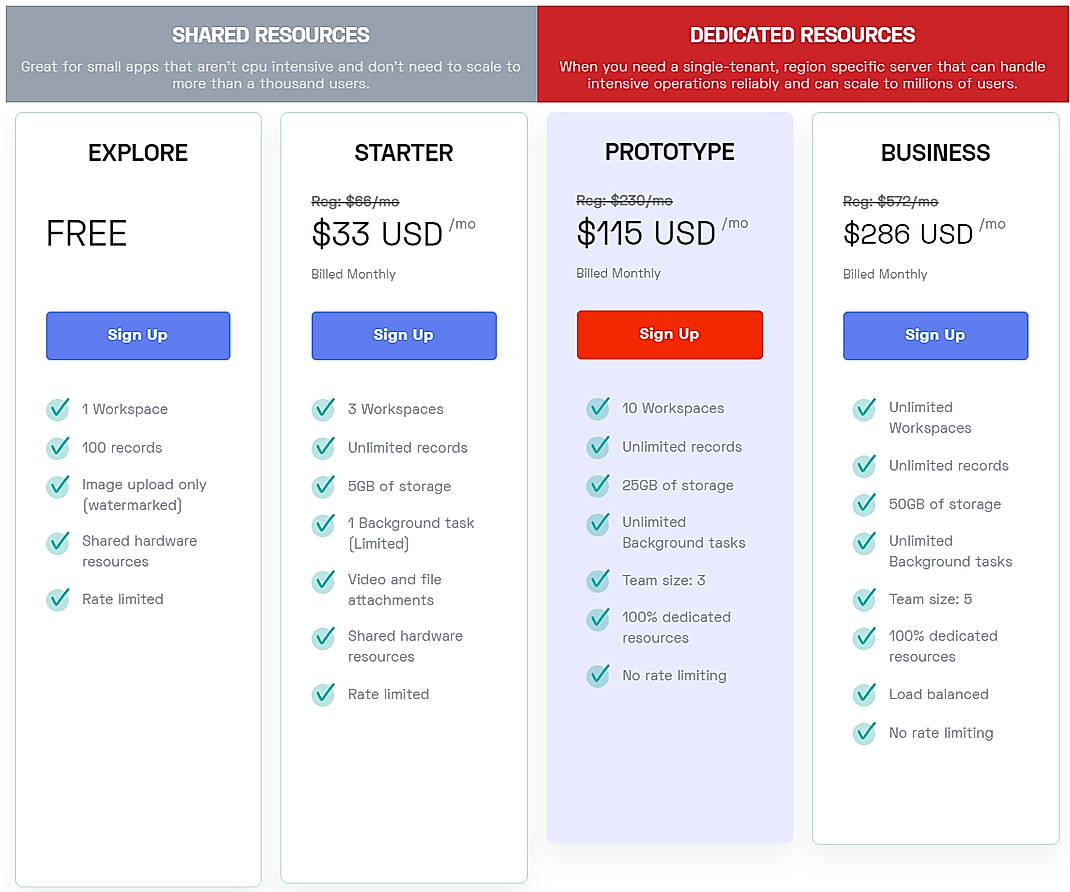
Task: Click the FREE price on Explore plan
Action: [87, 234]
